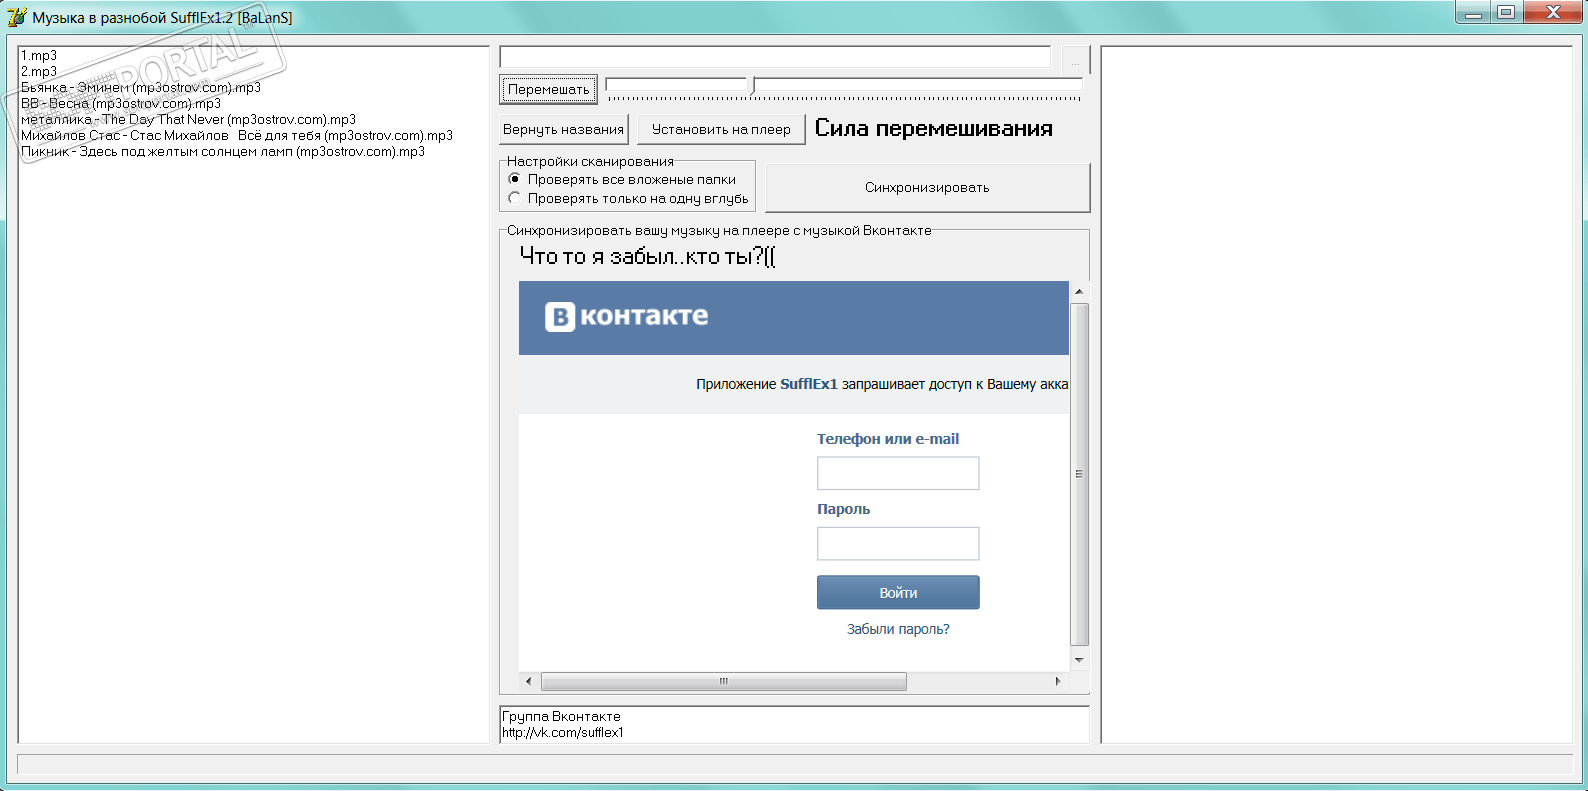Image resolution: width=1588 pixels, height=791 pixels.
Task: Click the blue Войти login button
Action: pos(898,592)
